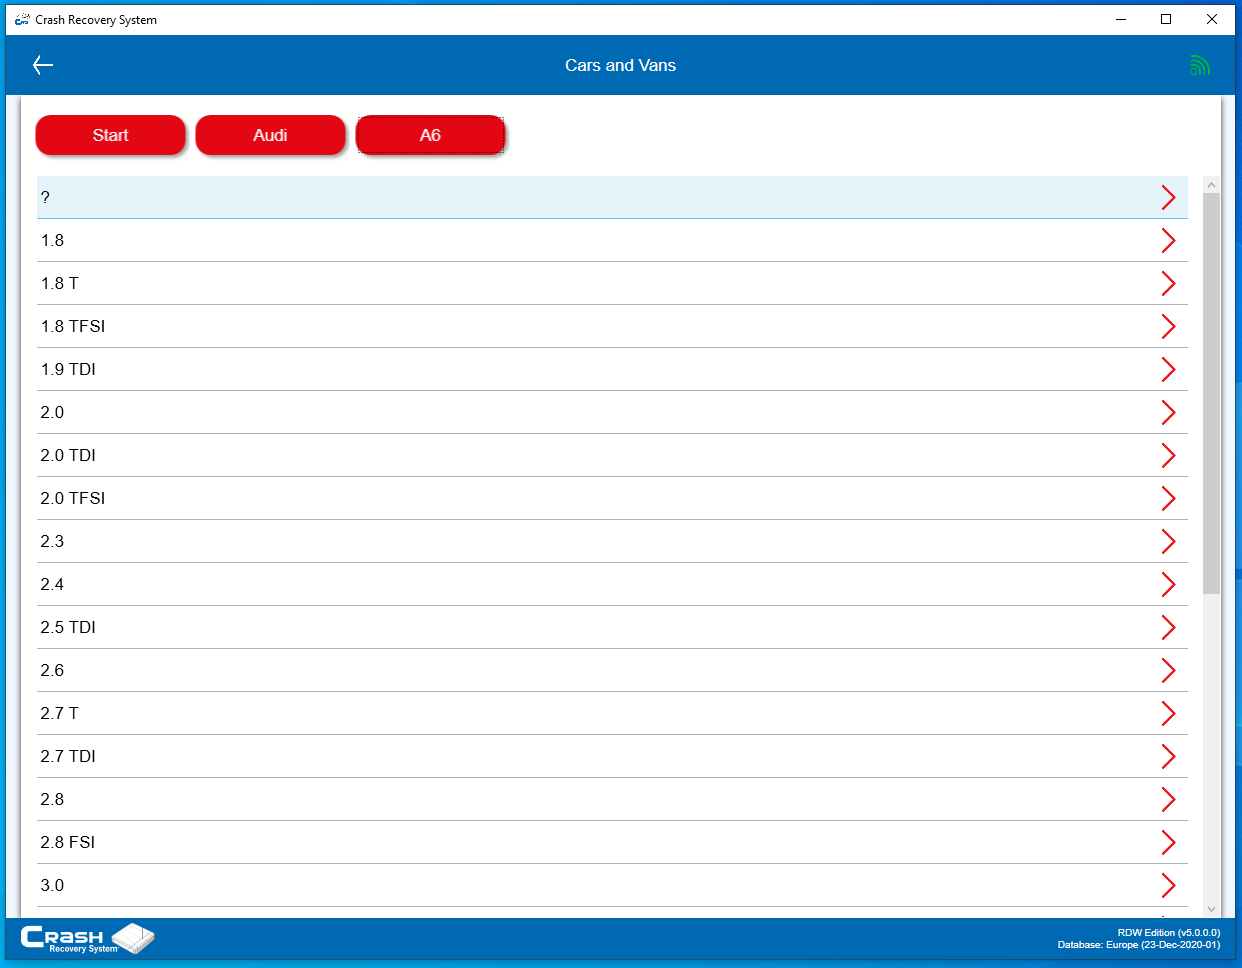Open the chevron on the 2.5 TDI row
The image size is (1242, 968).
pos(1168,627)
